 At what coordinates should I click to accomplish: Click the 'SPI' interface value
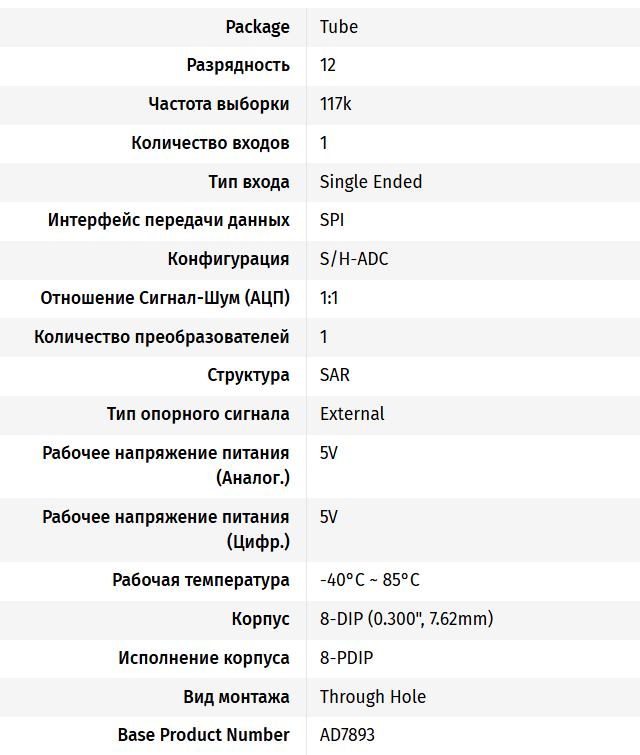pyautogui.click(x=332, y=220)
